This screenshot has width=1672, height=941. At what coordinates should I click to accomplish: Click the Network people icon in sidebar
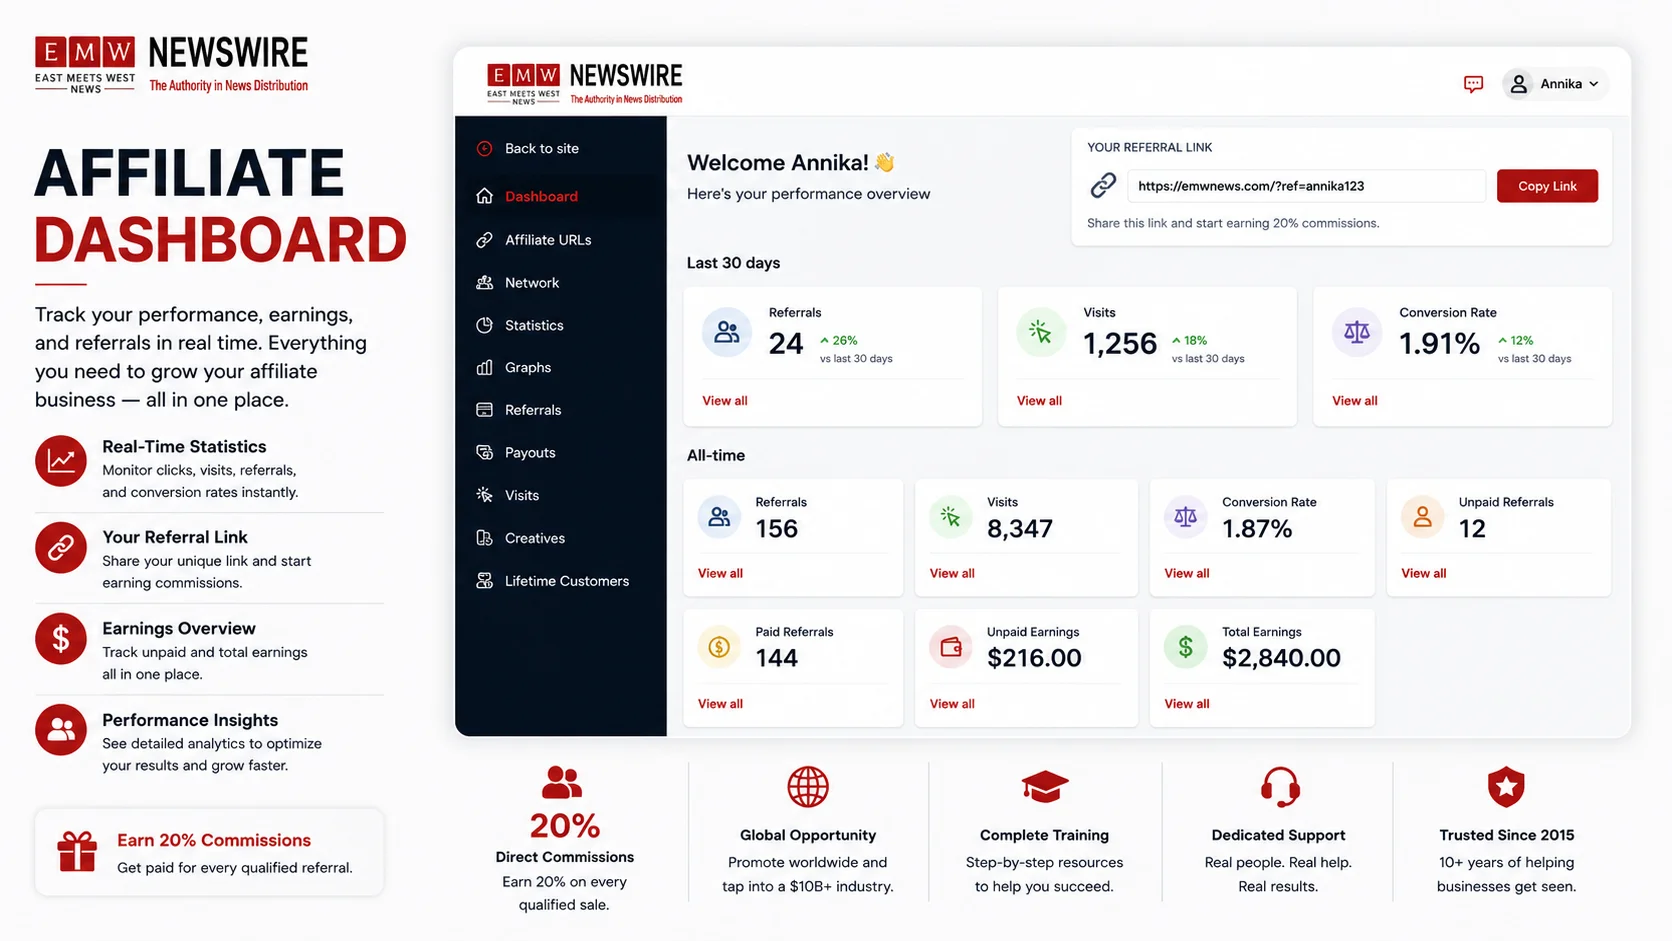coord(485,283)
